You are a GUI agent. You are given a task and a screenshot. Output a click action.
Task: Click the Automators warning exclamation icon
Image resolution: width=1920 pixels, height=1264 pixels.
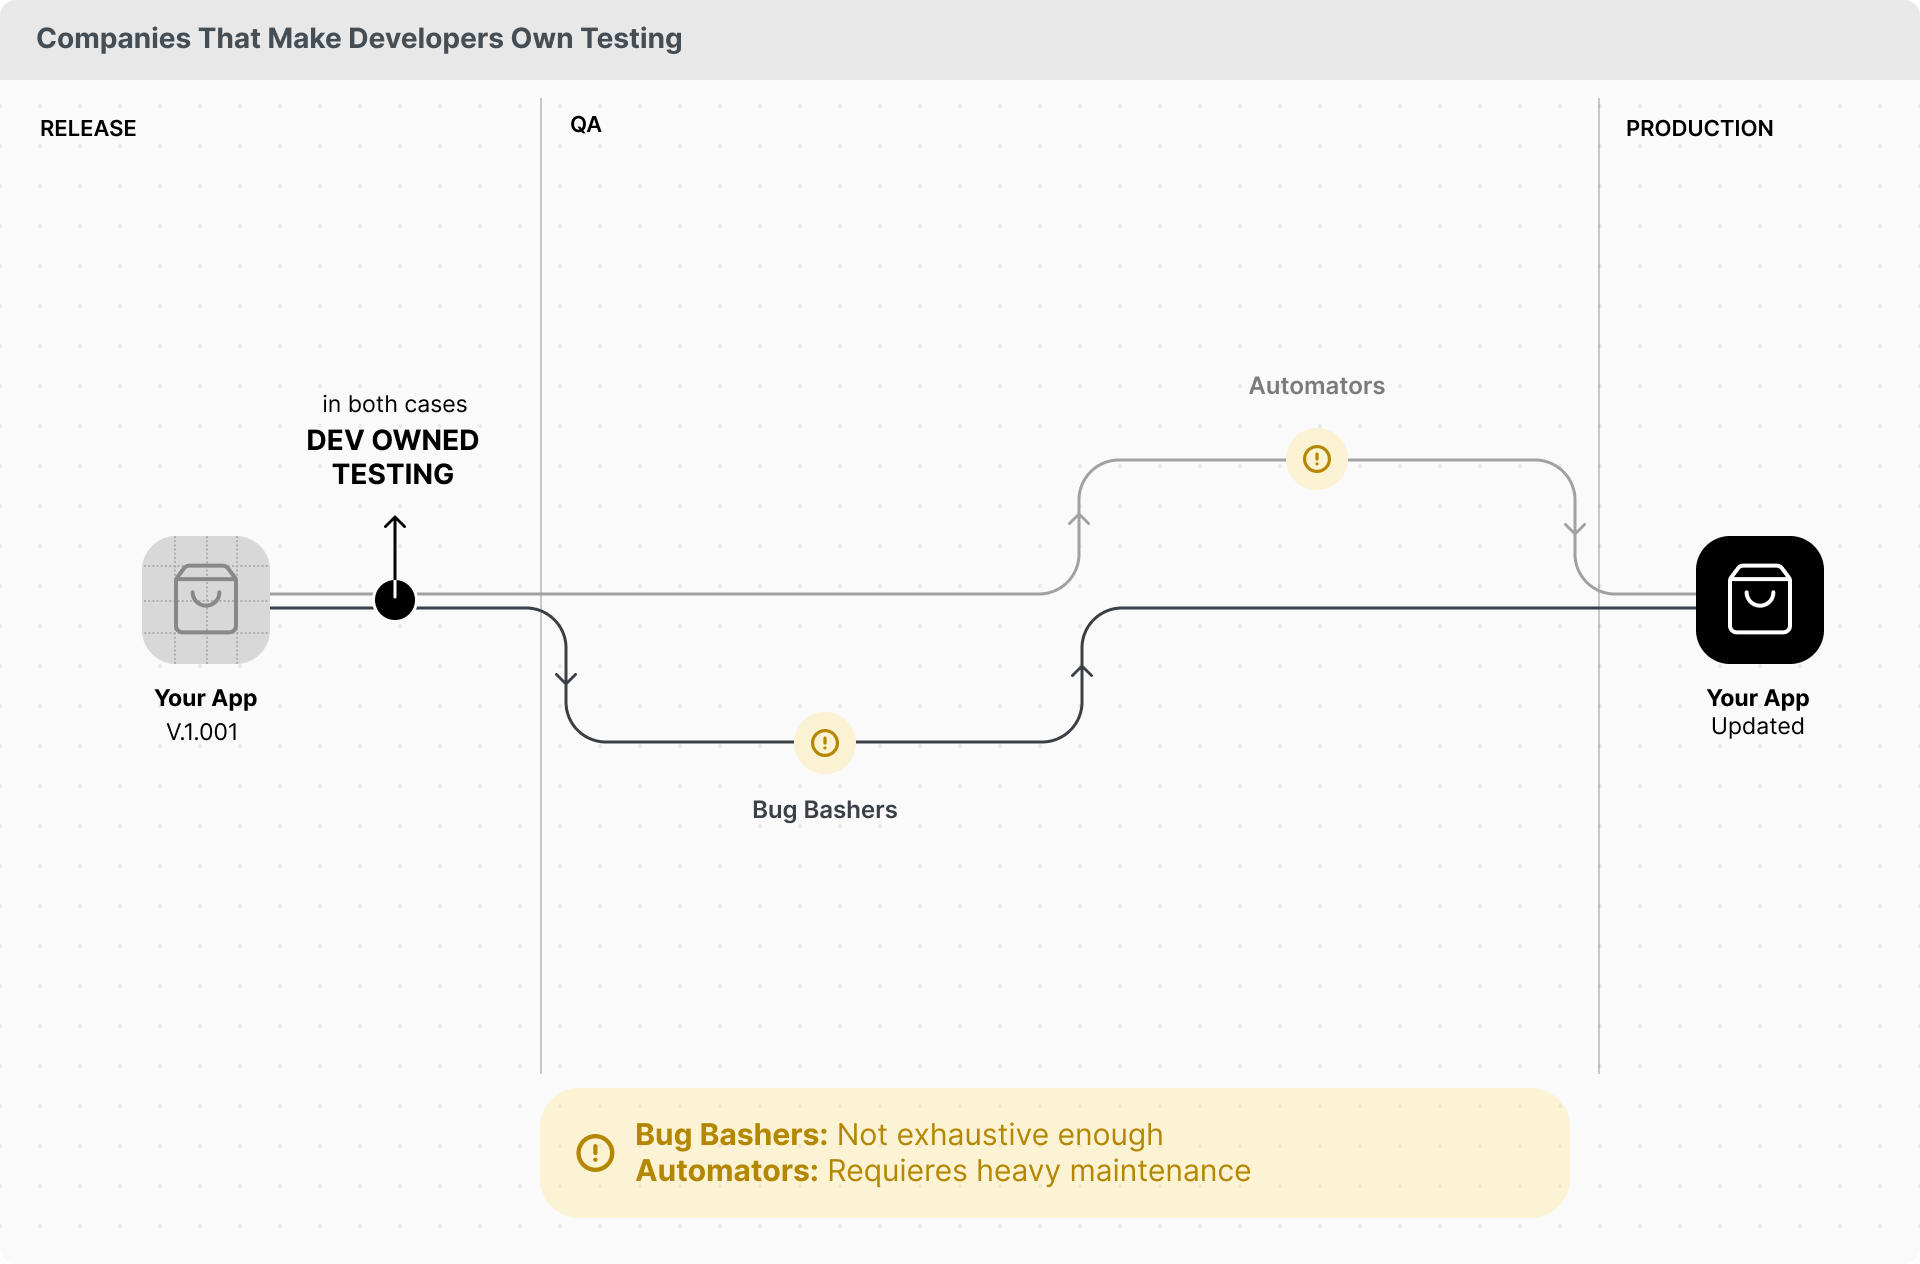(x=1316, y=459)
